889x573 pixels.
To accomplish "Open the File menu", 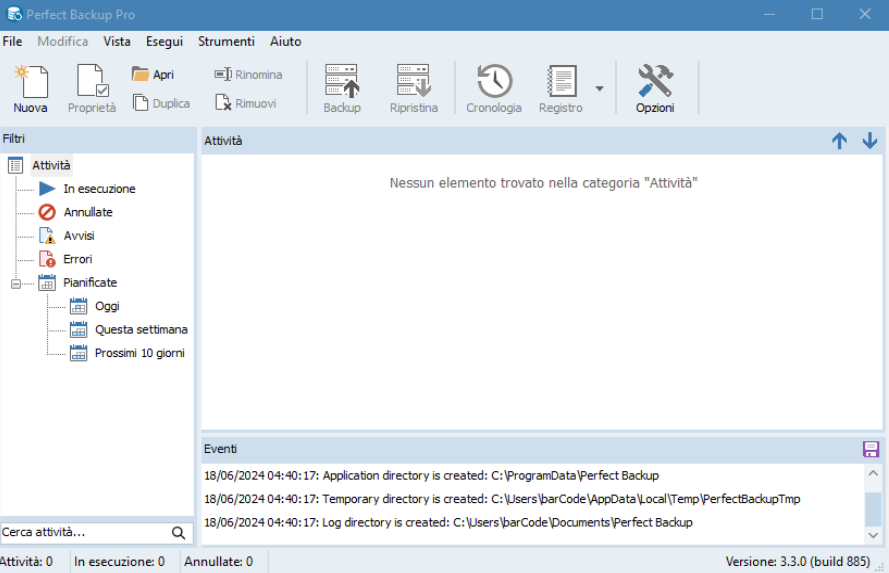I will point(12,41).
